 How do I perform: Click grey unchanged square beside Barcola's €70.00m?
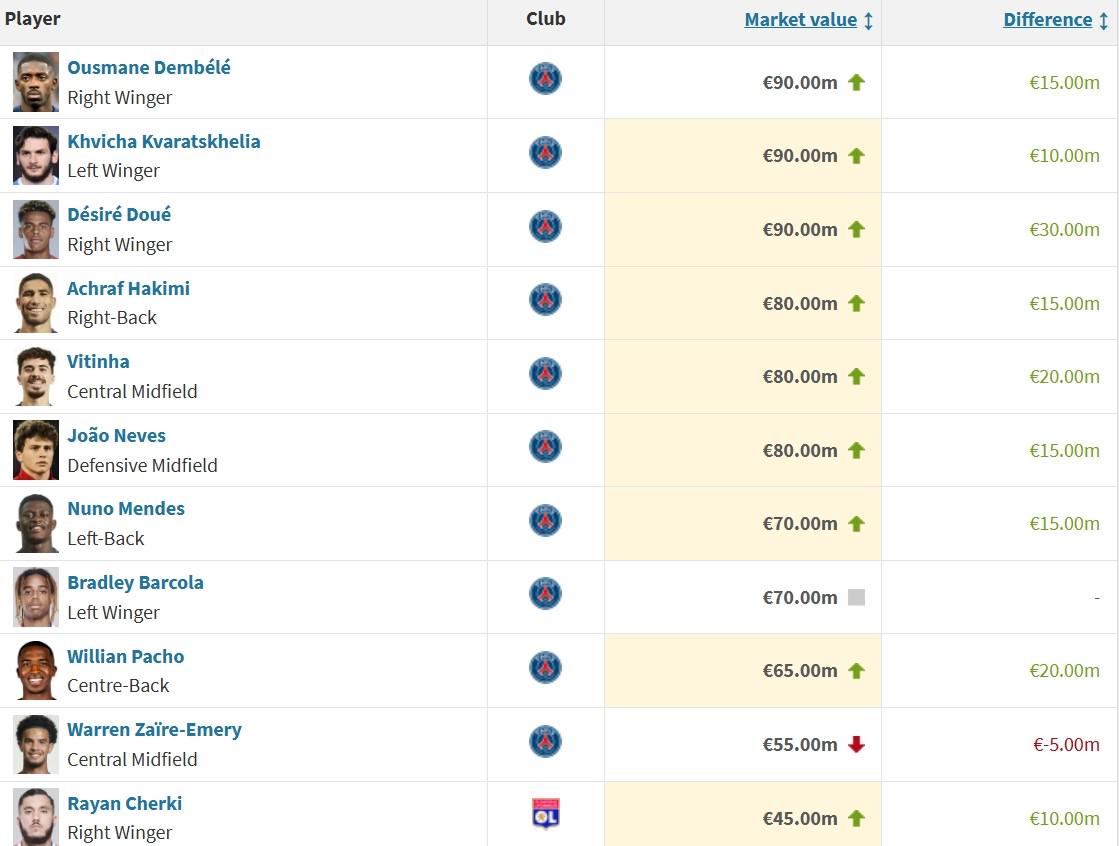[x=856, y=597]
